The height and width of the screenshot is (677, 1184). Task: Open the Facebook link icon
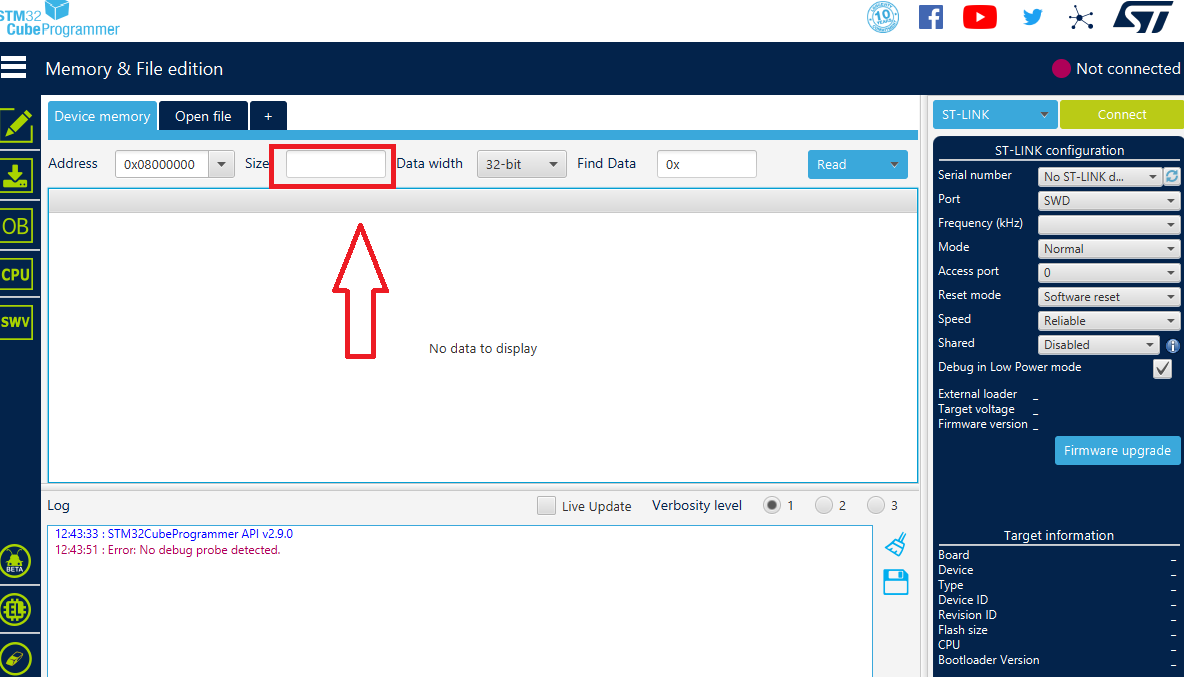click(930, 17)
